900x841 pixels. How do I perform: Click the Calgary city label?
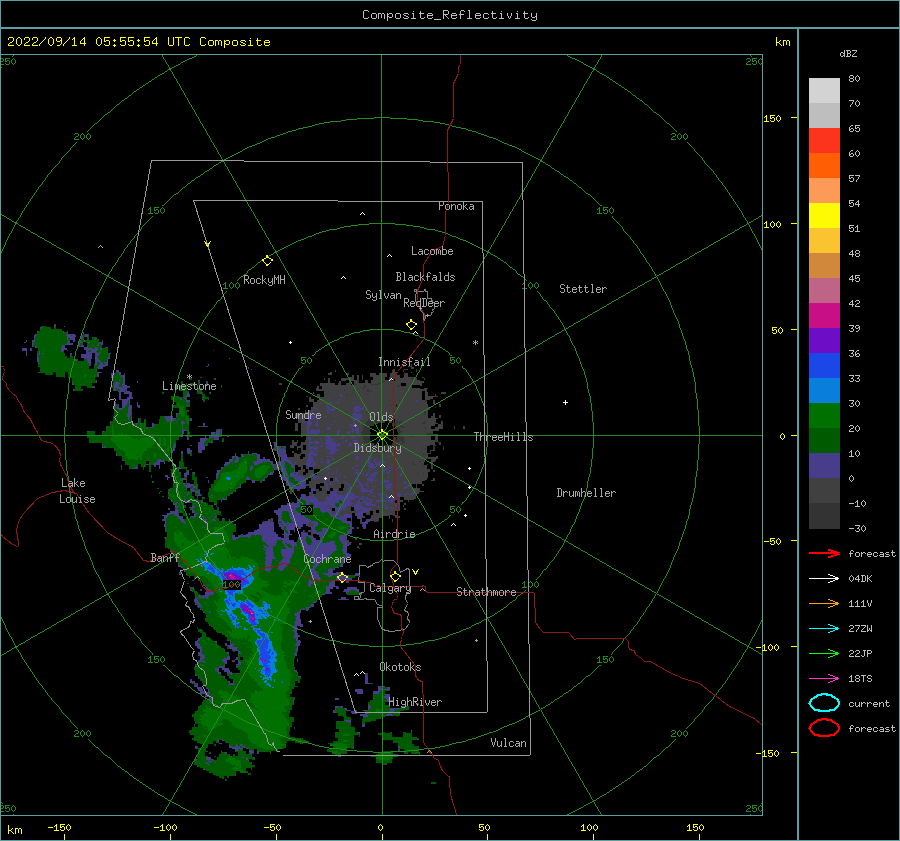(x=390, y=588)
